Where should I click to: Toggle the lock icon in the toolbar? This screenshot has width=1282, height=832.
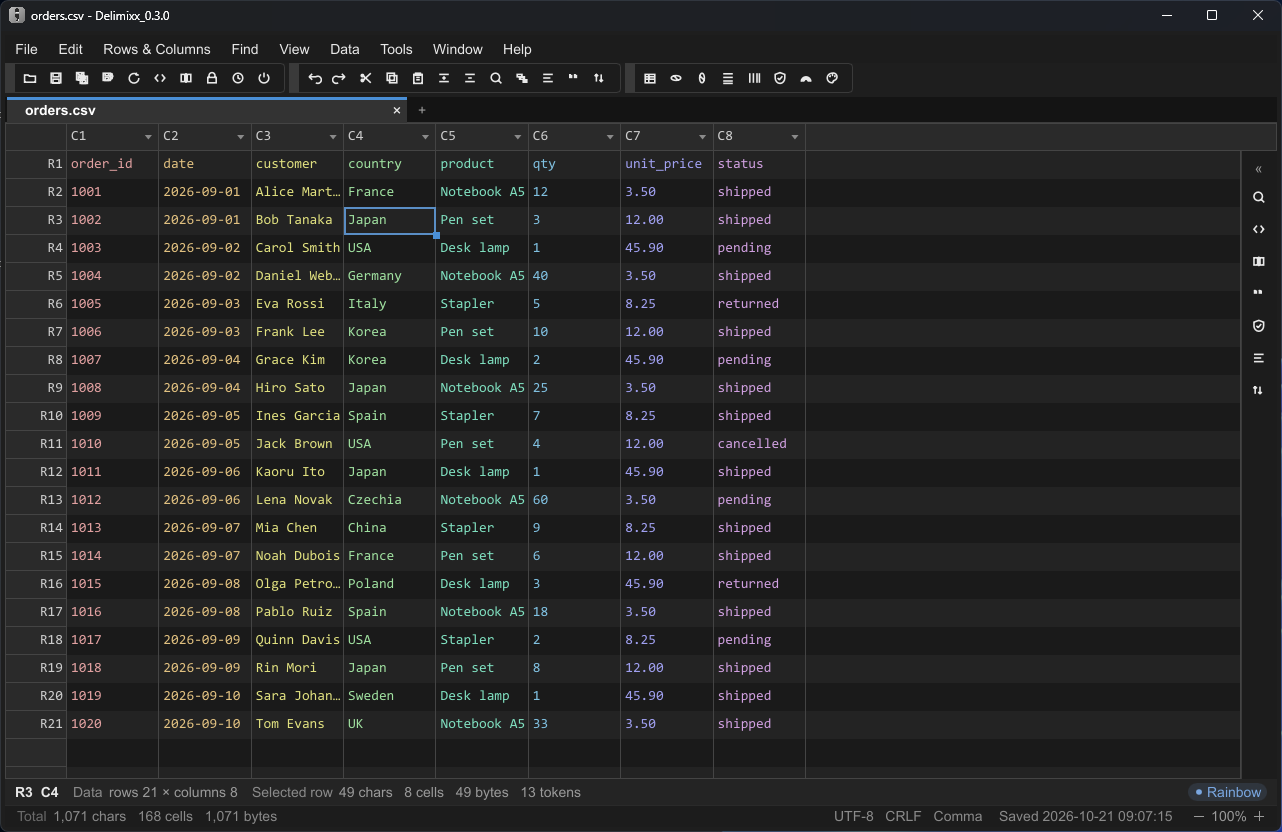[x=212, y=78]
